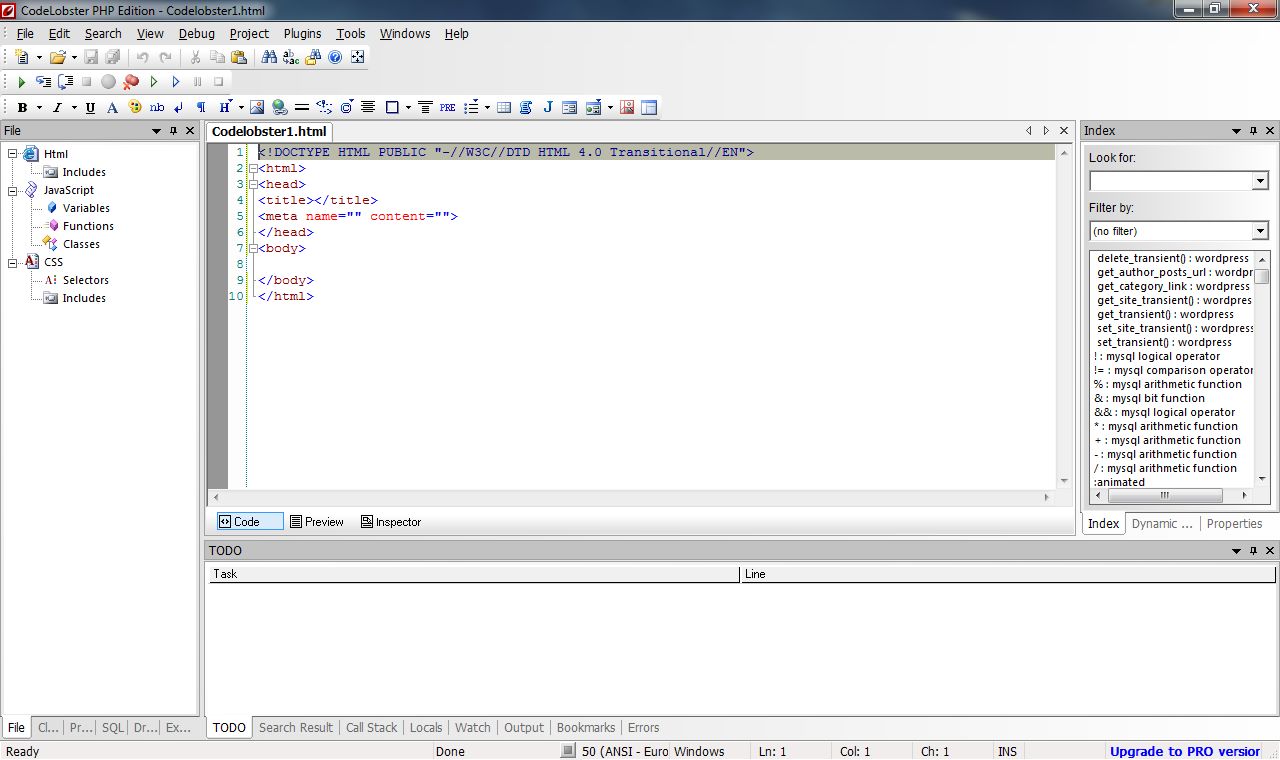Insert an image with the picture icon
Screen dimensions: 1280x760
pos(257,107)
